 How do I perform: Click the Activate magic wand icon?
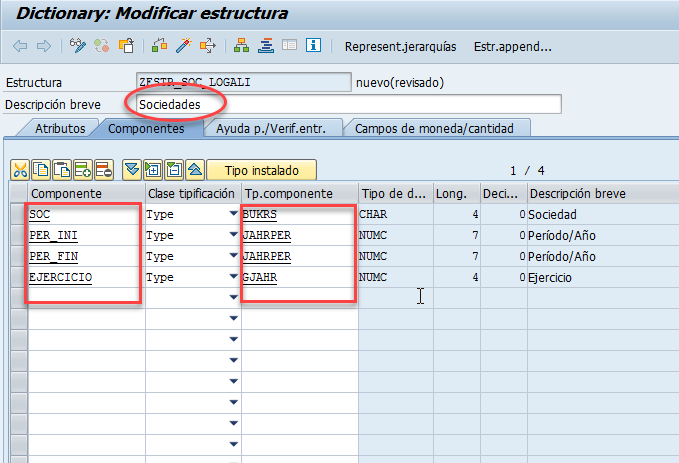pos(184,45)
